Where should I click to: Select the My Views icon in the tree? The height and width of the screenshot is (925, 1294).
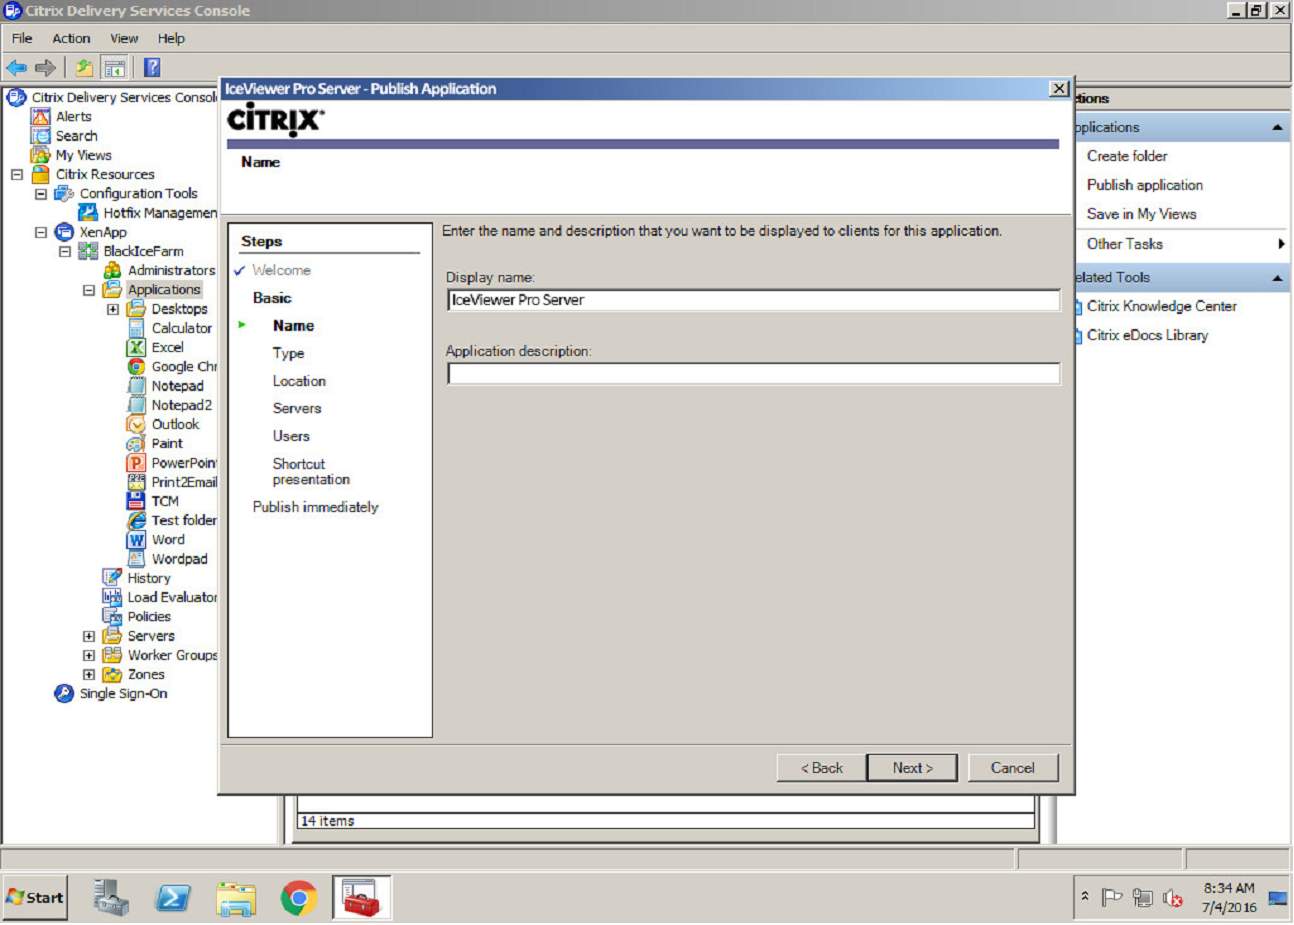click(x=41, y=155)
